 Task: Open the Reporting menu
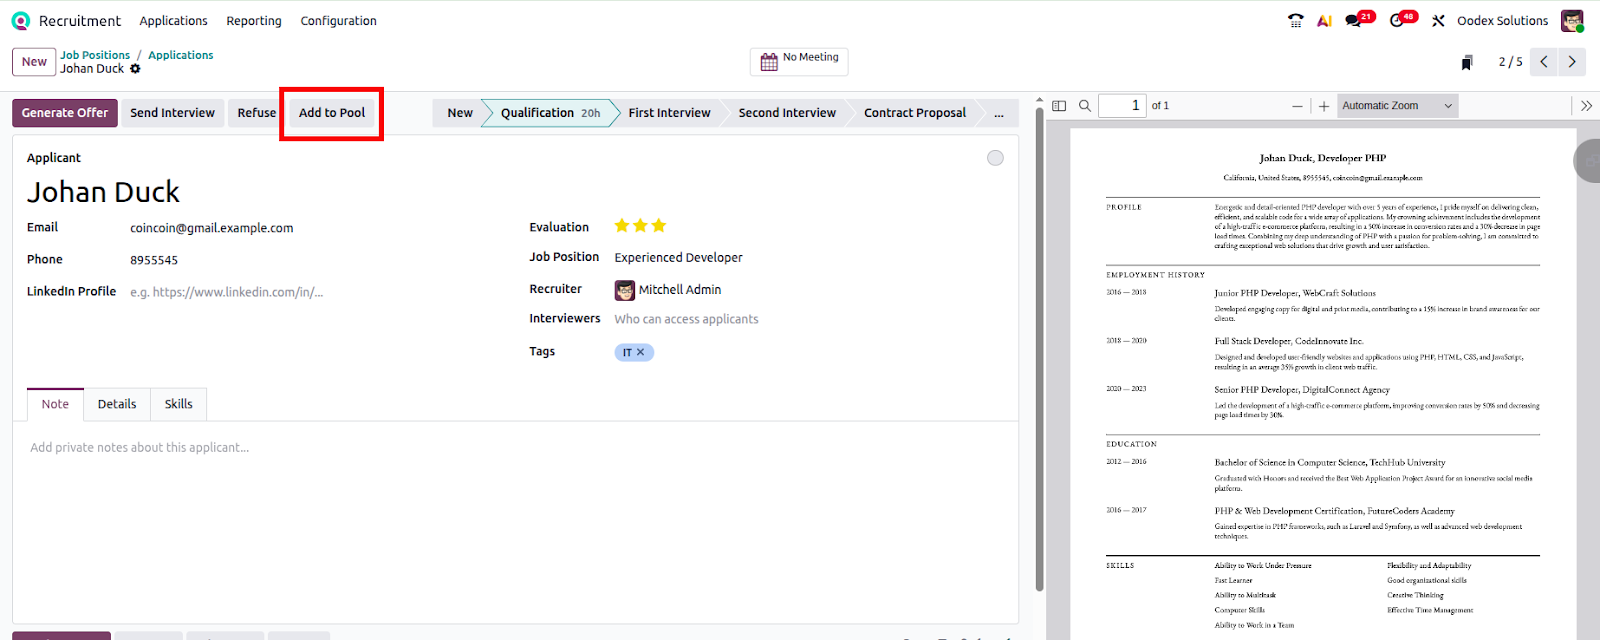click(x=254, y=21)
